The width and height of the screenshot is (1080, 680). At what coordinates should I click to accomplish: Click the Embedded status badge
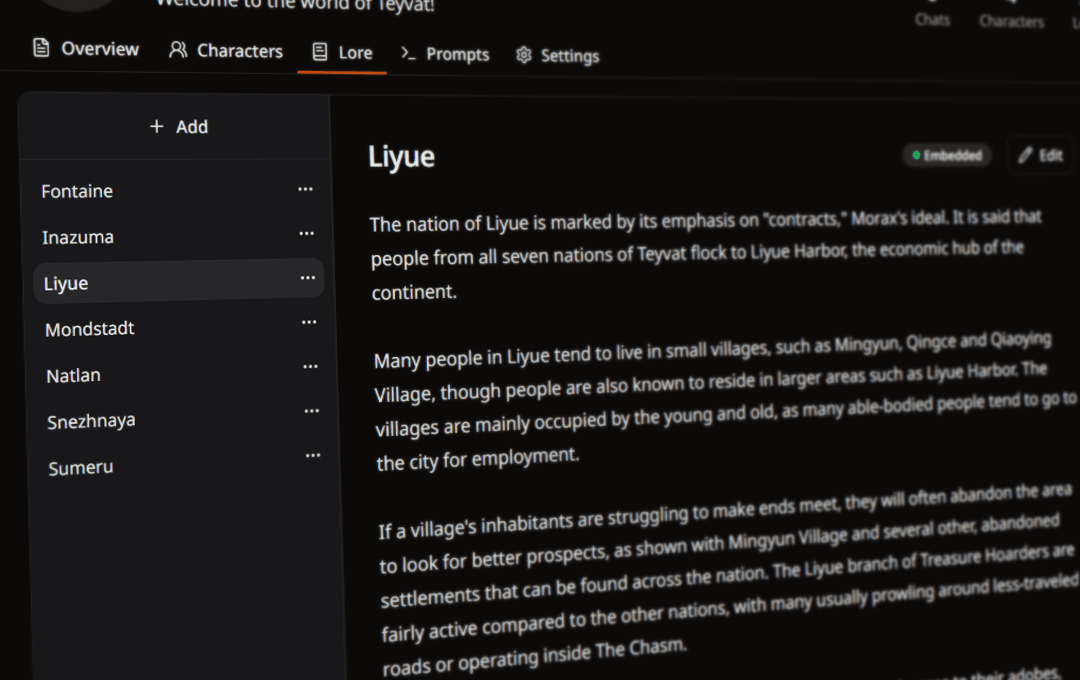tap(948, 156)
